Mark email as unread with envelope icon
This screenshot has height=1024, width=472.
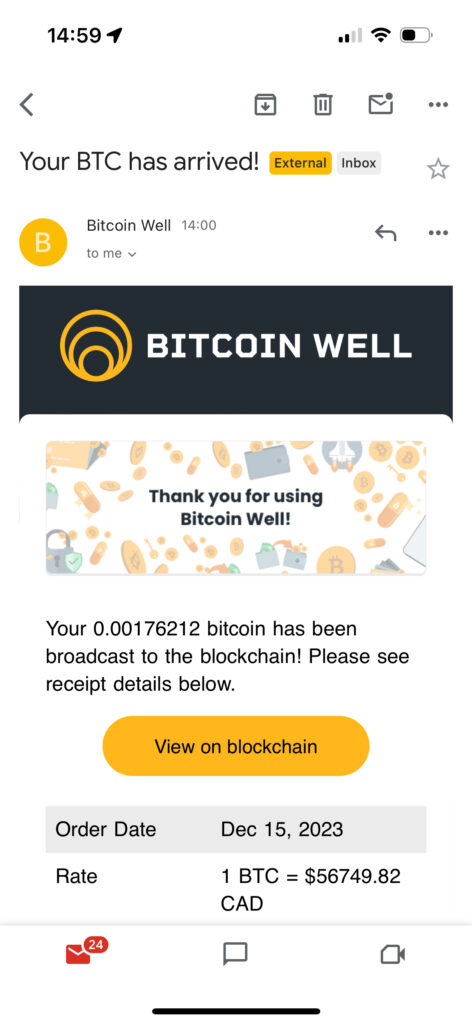(x=381, y=103)
